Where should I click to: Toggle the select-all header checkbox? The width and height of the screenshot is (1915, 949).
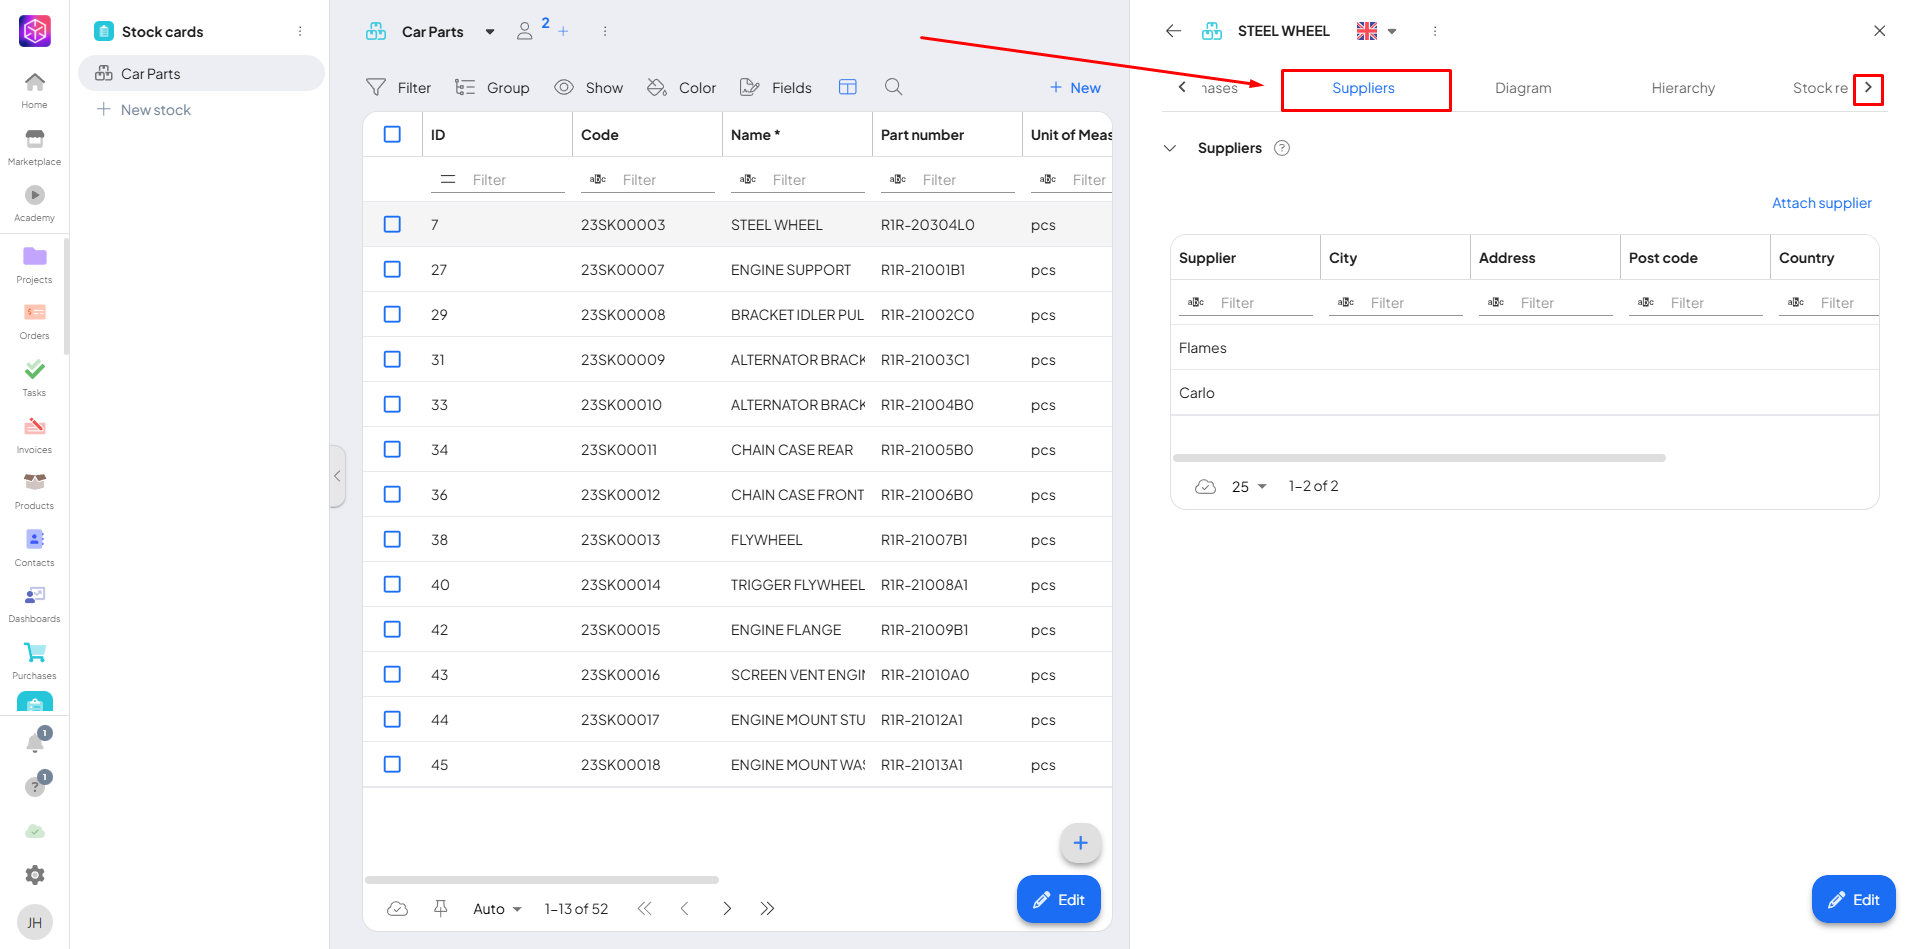pyautogui.click(x=392, y=135)
